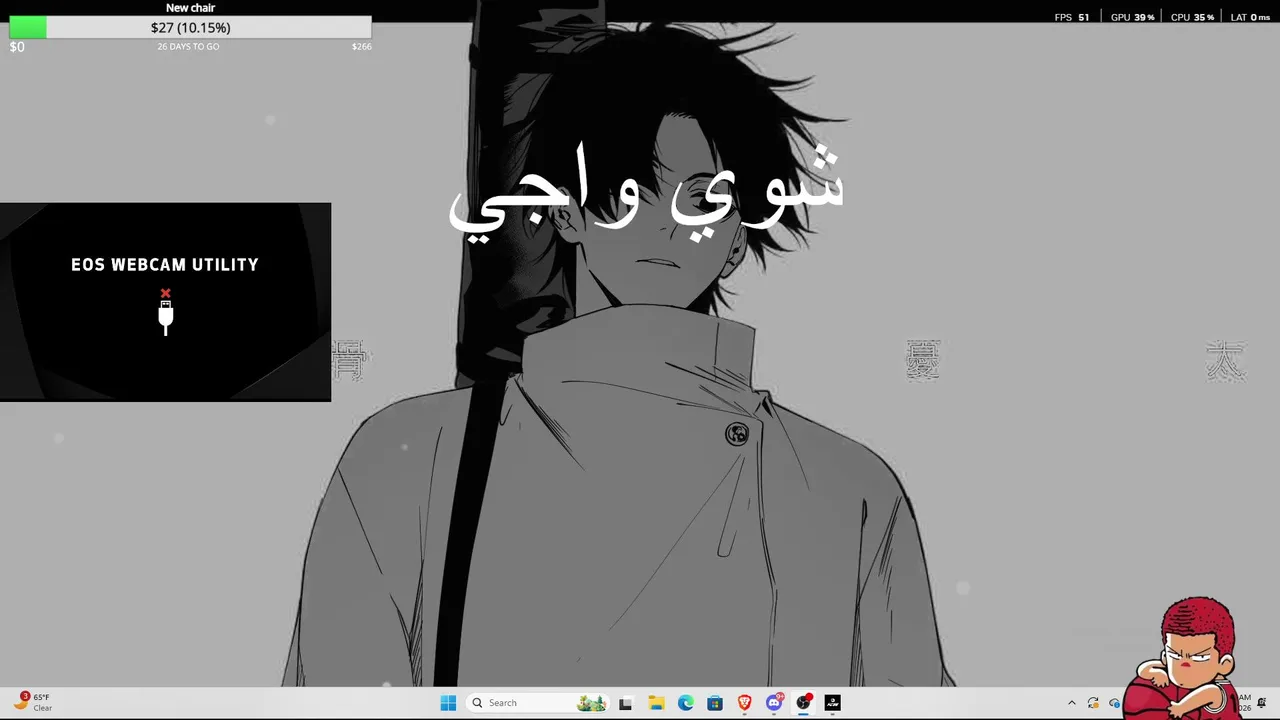The width and height of the screenshot is (1280, 720).
Task: Click the $27 (10.15%) goal amount
Action: tap(190, 28)
